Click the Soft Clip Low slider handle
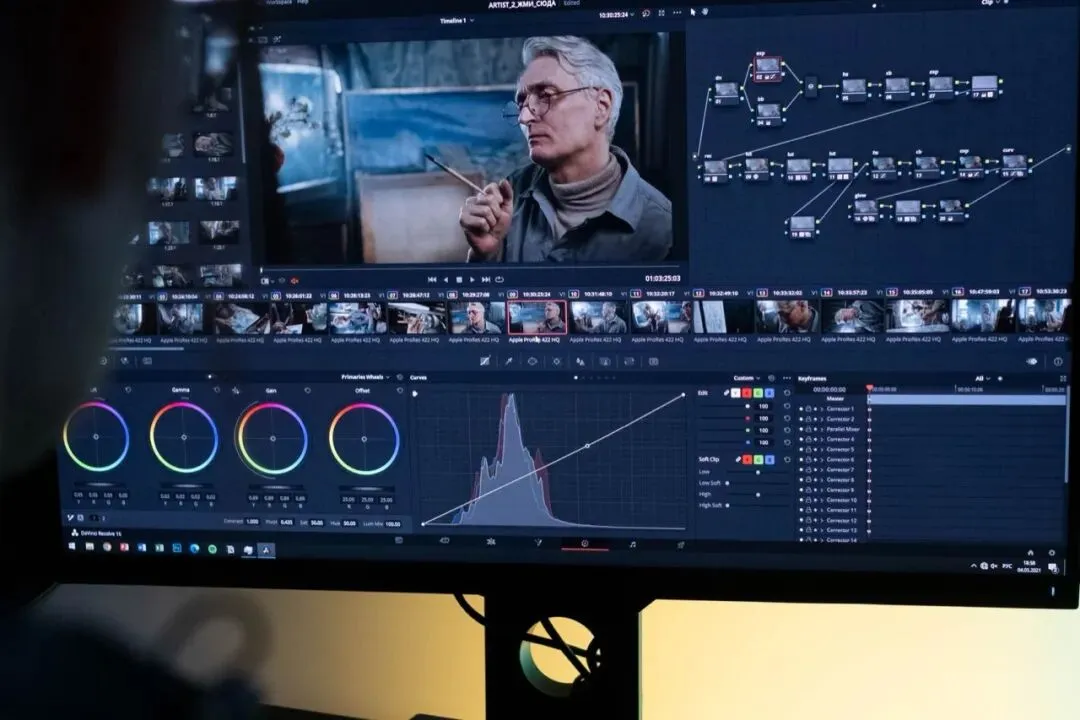This screenshot has height=720, width=1080. [x=758, y=473]
